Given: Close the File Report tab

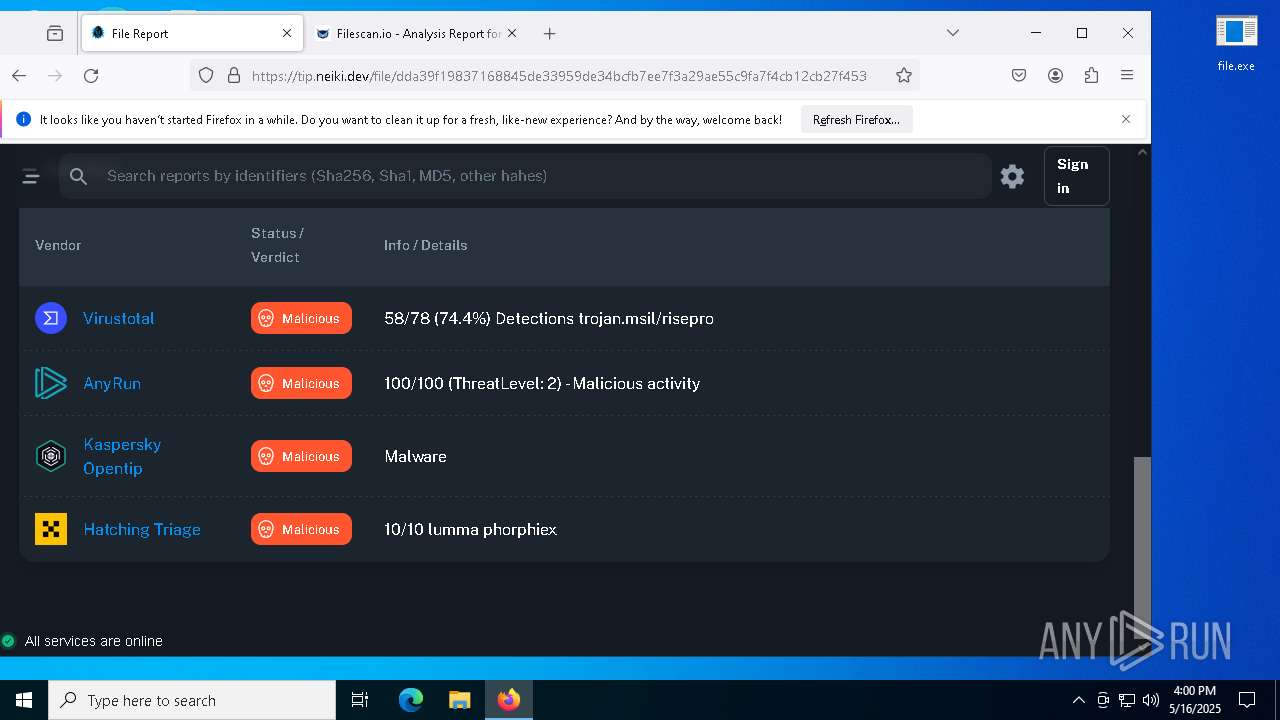Looking at the screenshot, I should point(287,33).
